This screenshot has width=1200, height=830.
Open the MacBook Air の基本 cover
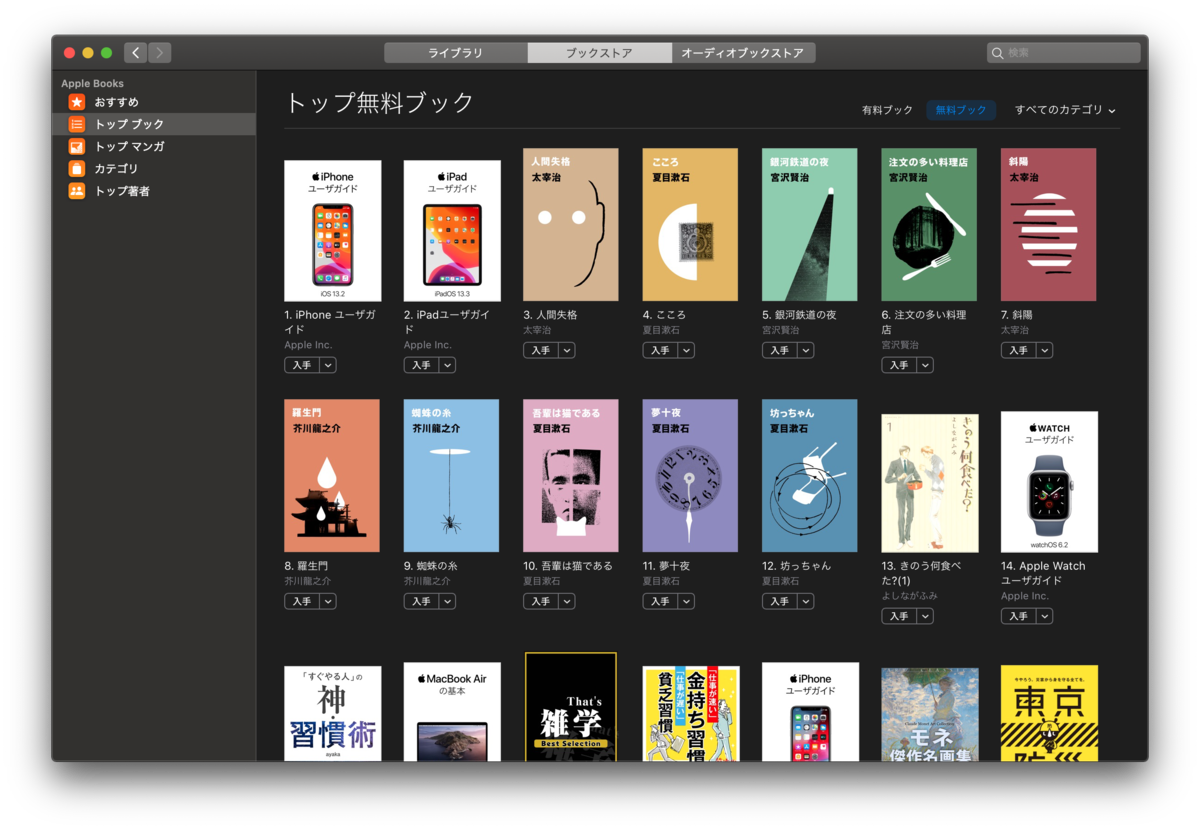452,712
